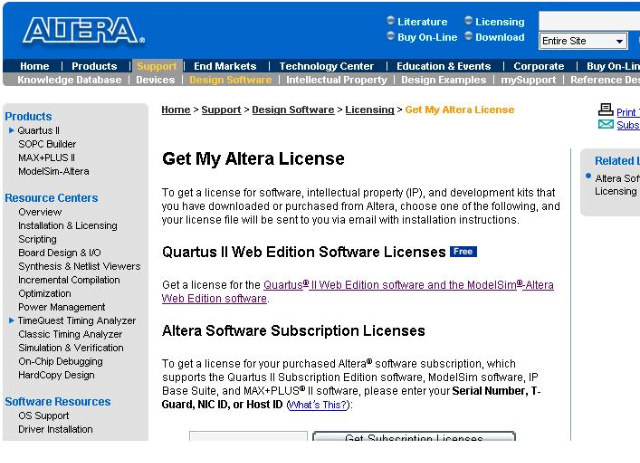Open Scripting resource center
Viewport: 640px width, 463px height.
38,239
